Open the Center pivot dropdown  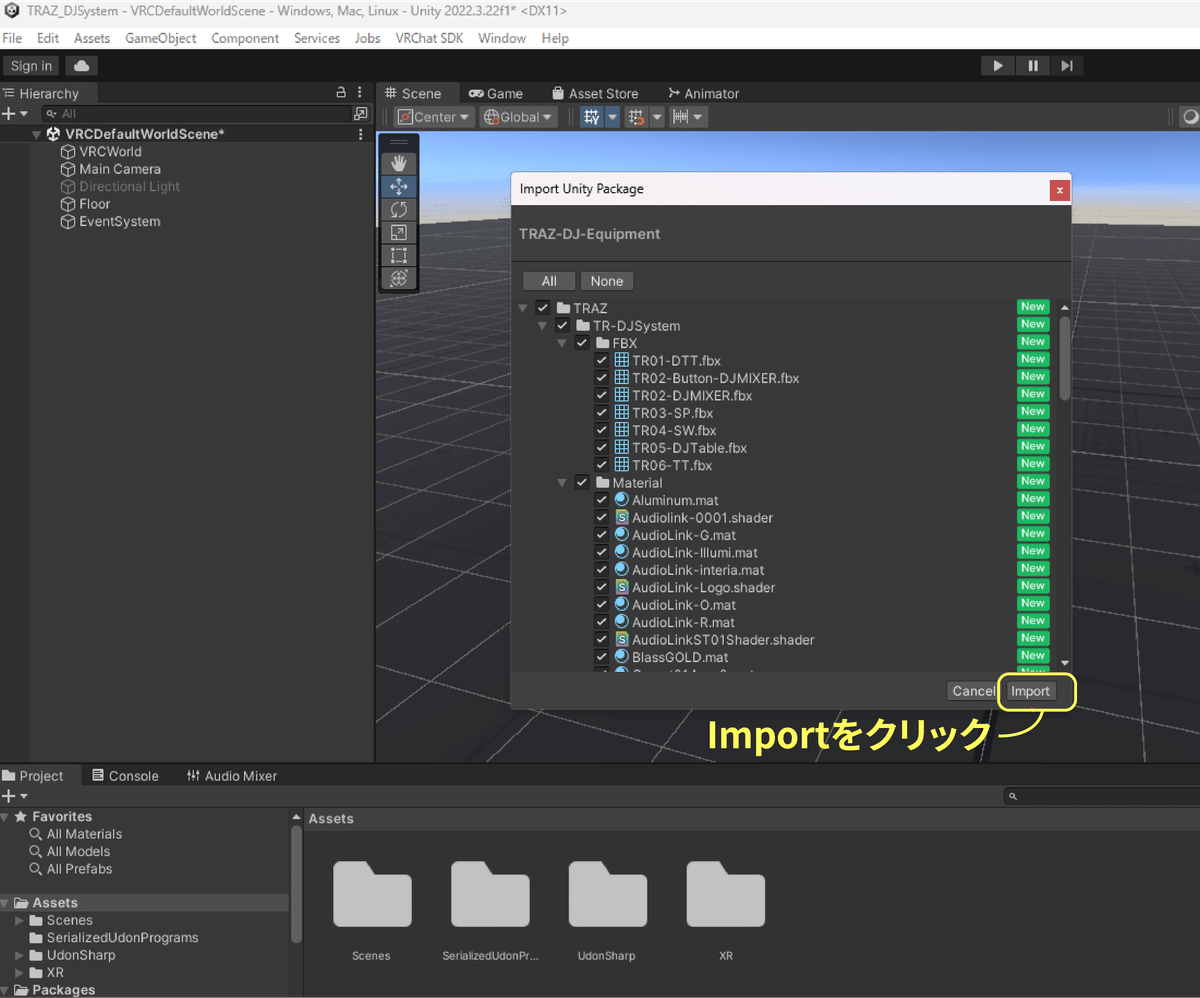(x=433, y=116)
